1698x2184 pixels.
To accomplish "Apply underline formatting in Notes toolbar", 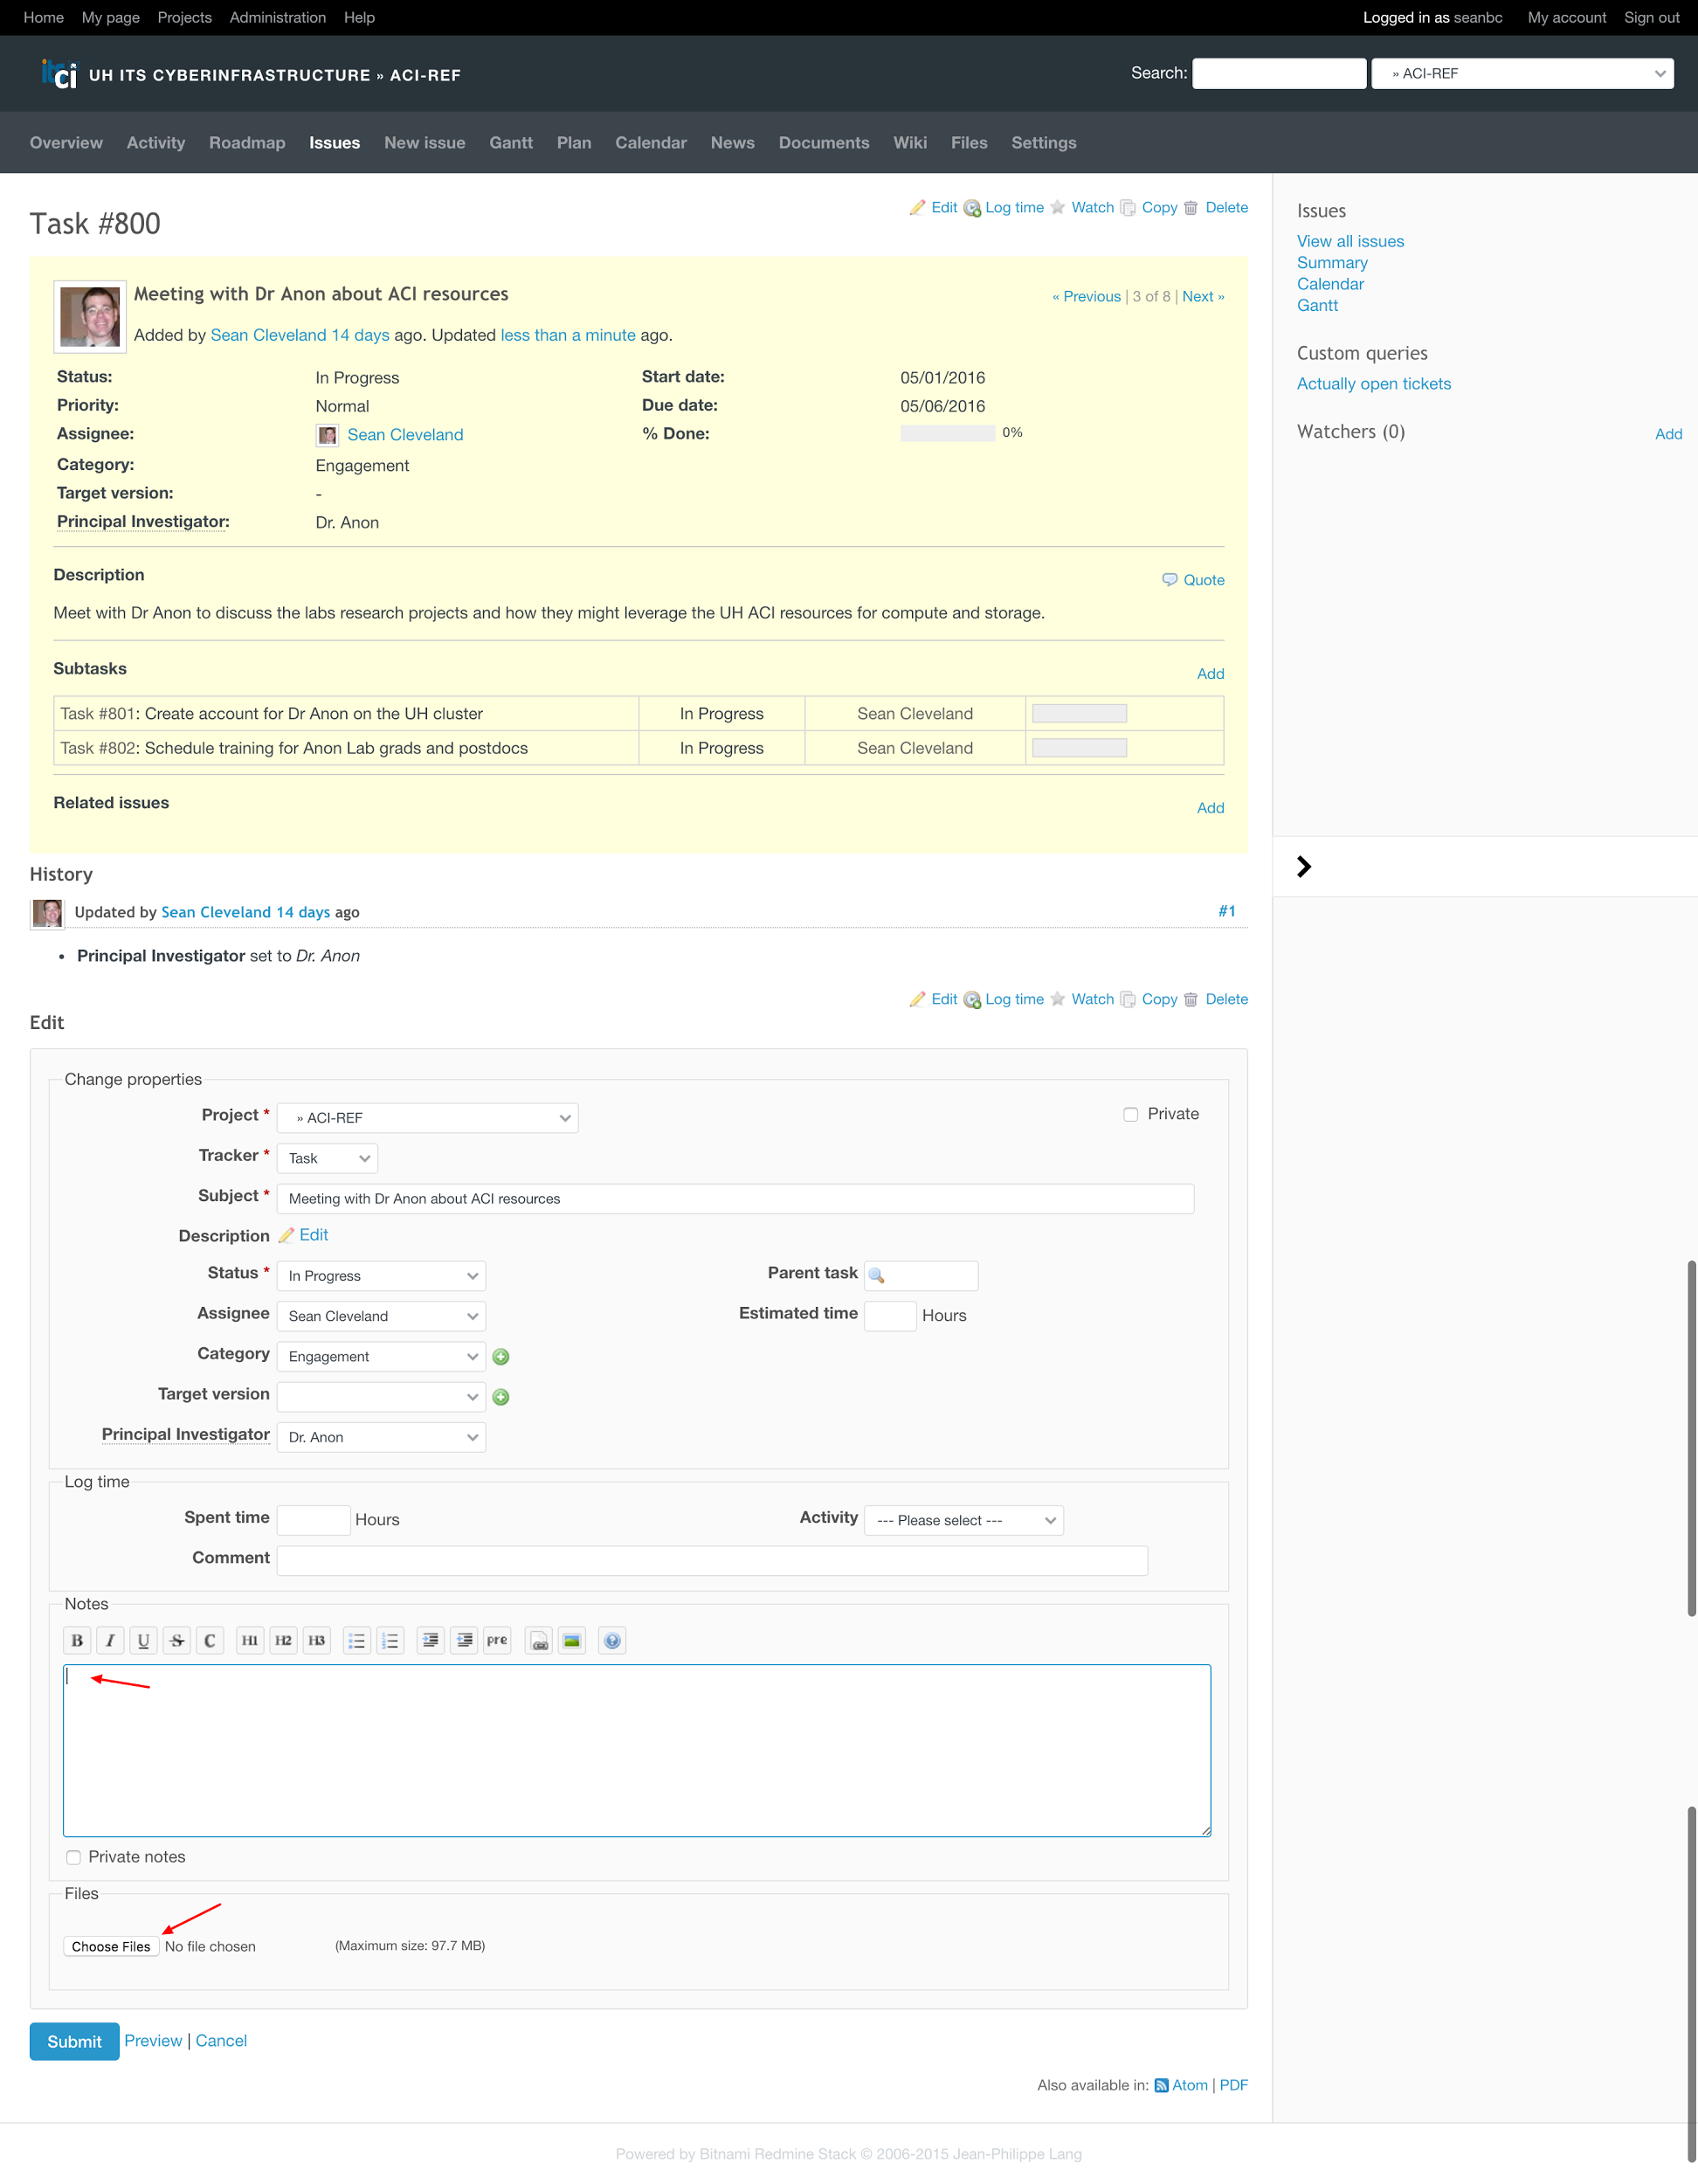I will point(143,1640).
